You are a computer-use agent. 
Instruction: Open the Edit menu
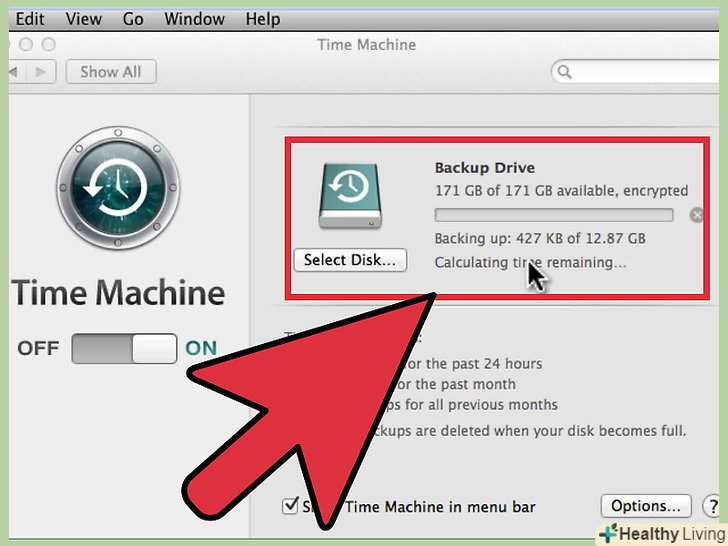tap(30, 19)
